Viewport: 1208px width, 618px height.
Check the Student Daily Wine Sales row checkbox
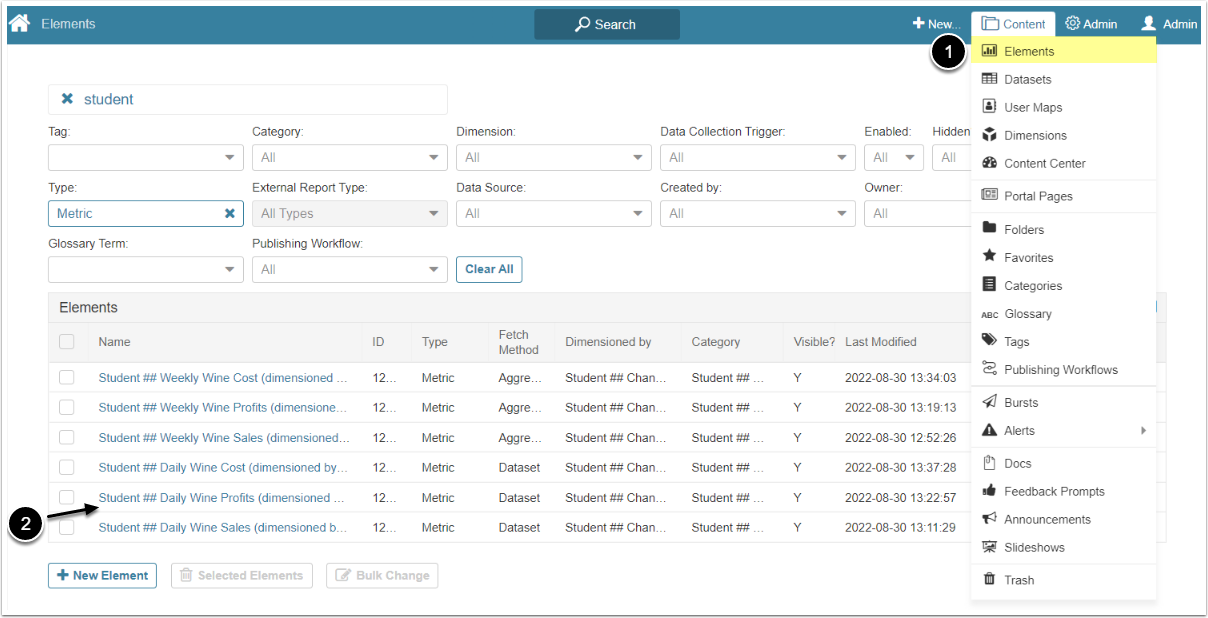click(67, 528)
